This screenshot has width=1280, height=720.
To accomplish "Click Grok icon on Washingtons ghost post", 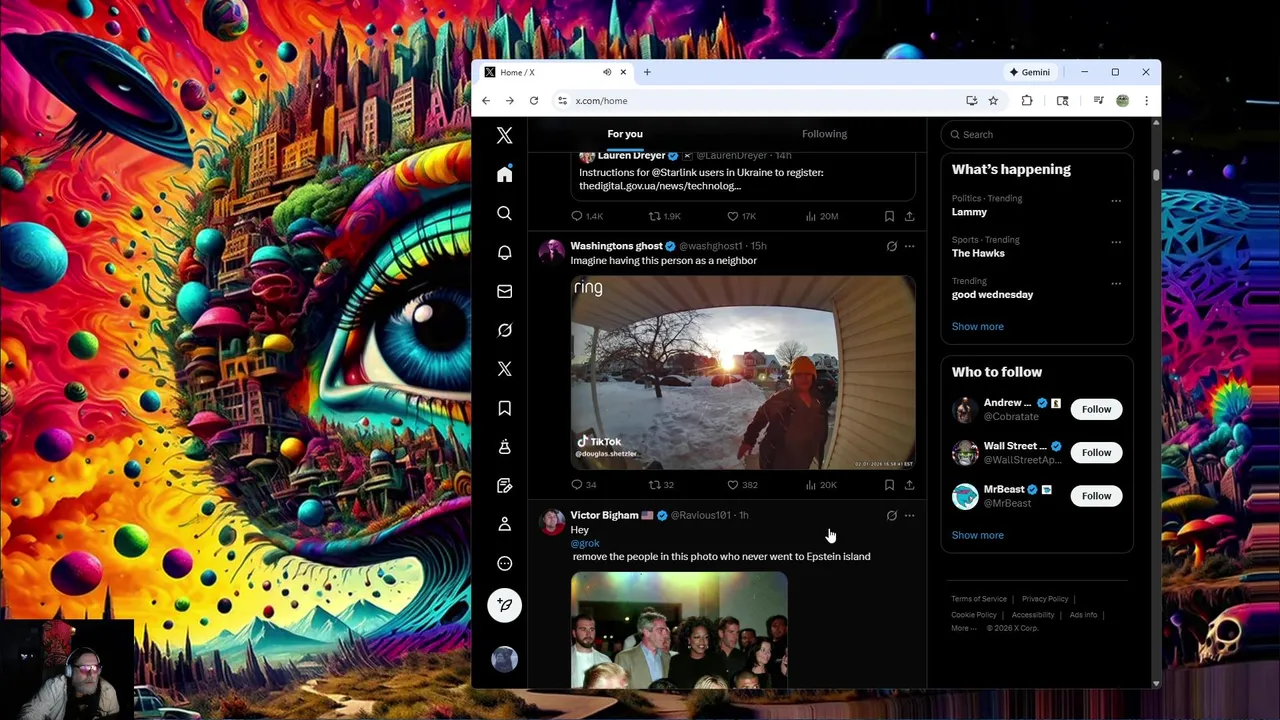I will [x=891, y=246].
